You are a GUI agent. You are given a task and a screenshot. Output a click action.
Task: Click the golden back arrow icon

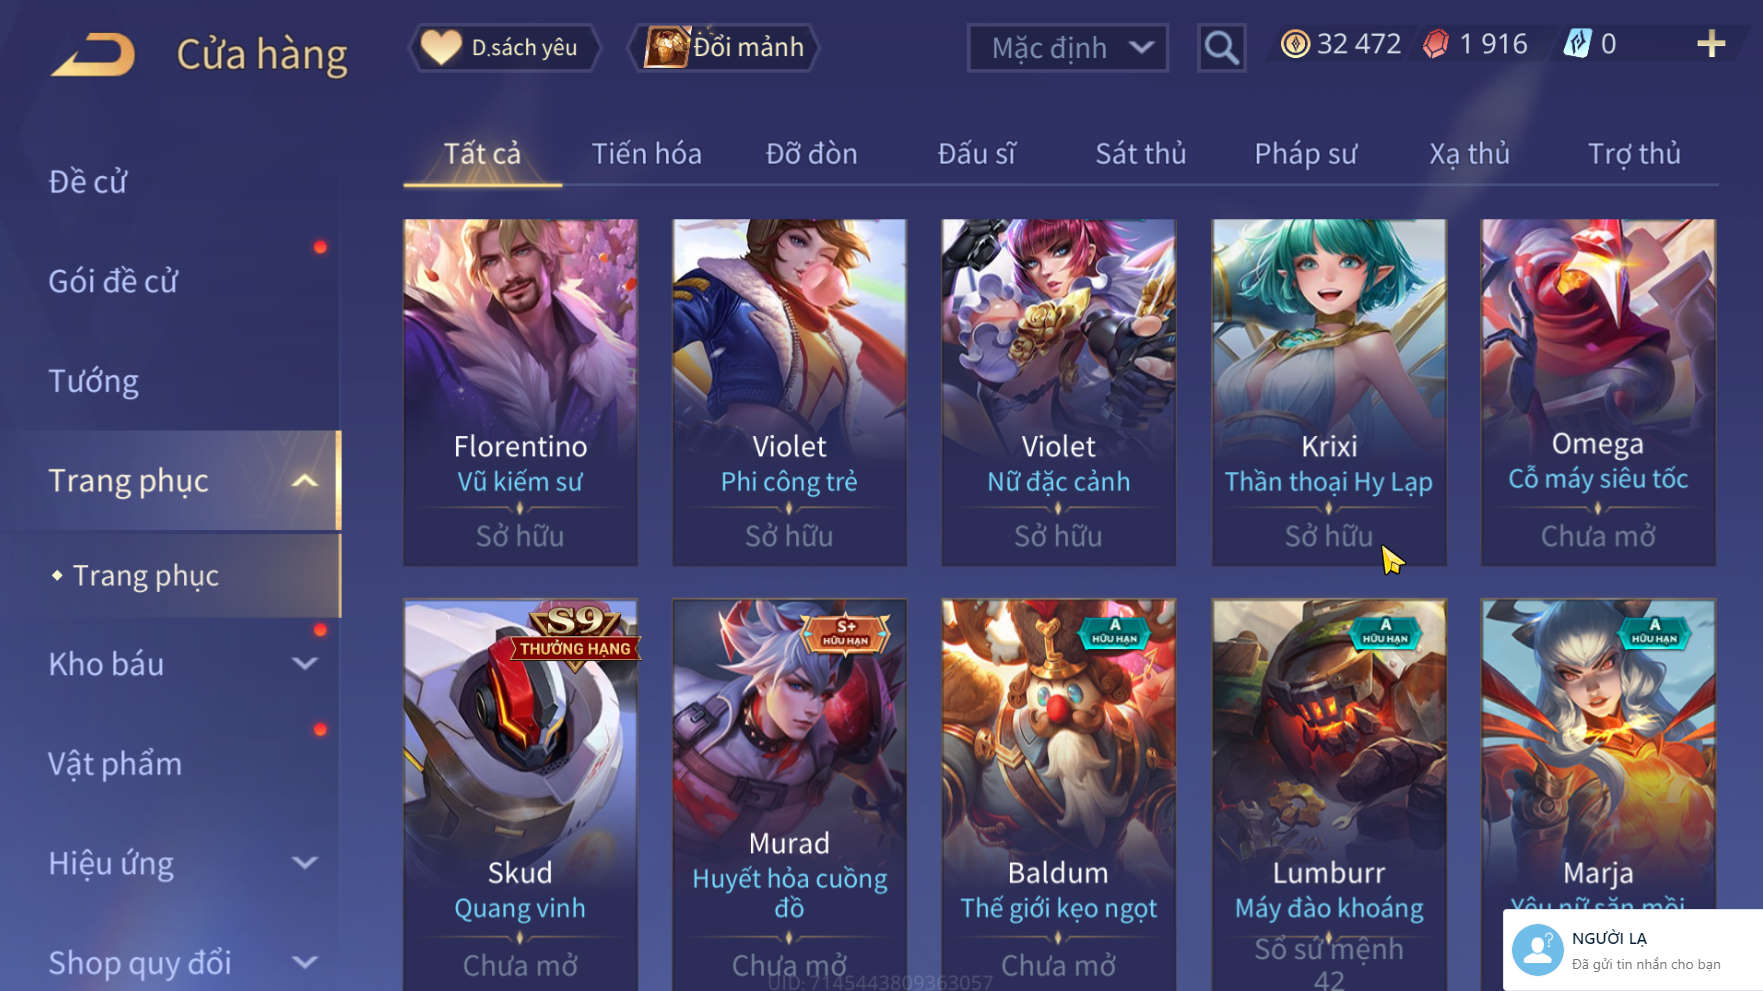tap(93, 54)
